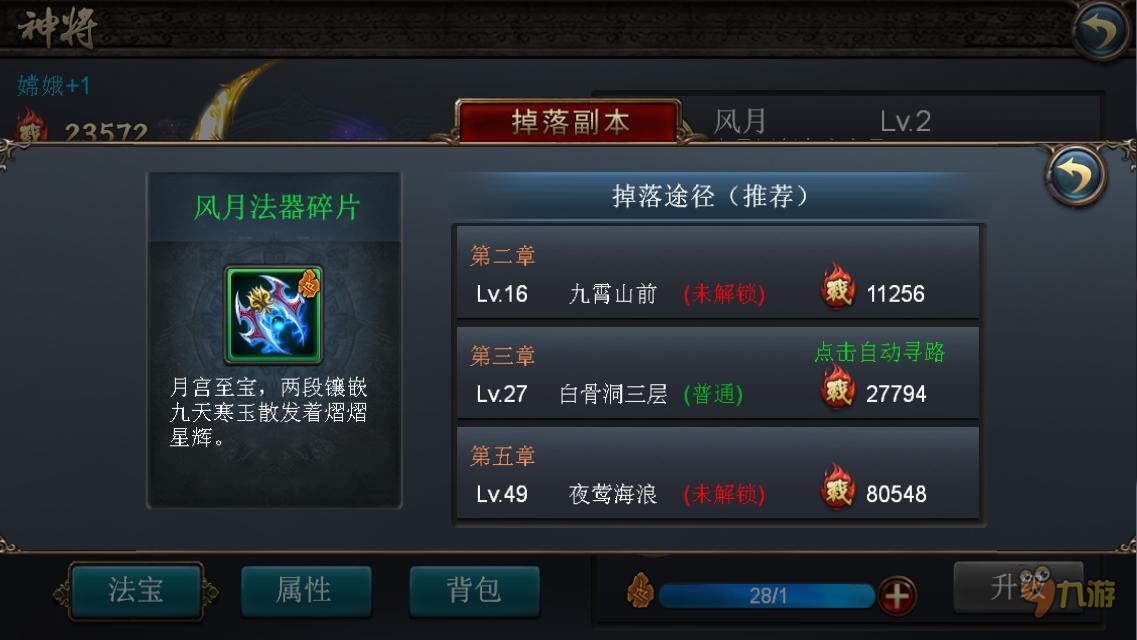The image size is (1137, 640).
Task: Click the red plus icon beside 28/1
Action: click(x=897, y=596)
